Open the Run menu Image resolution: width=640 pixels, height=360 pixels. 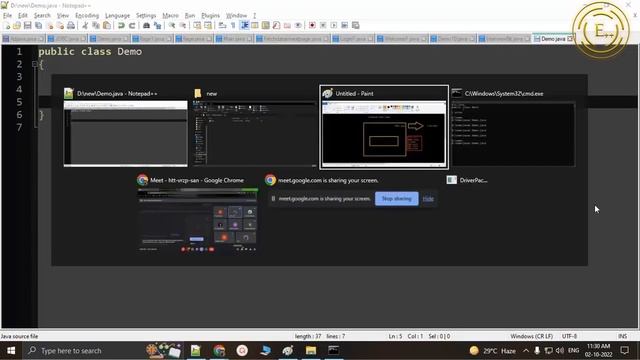pyautogui.click(x=190, y=16)
